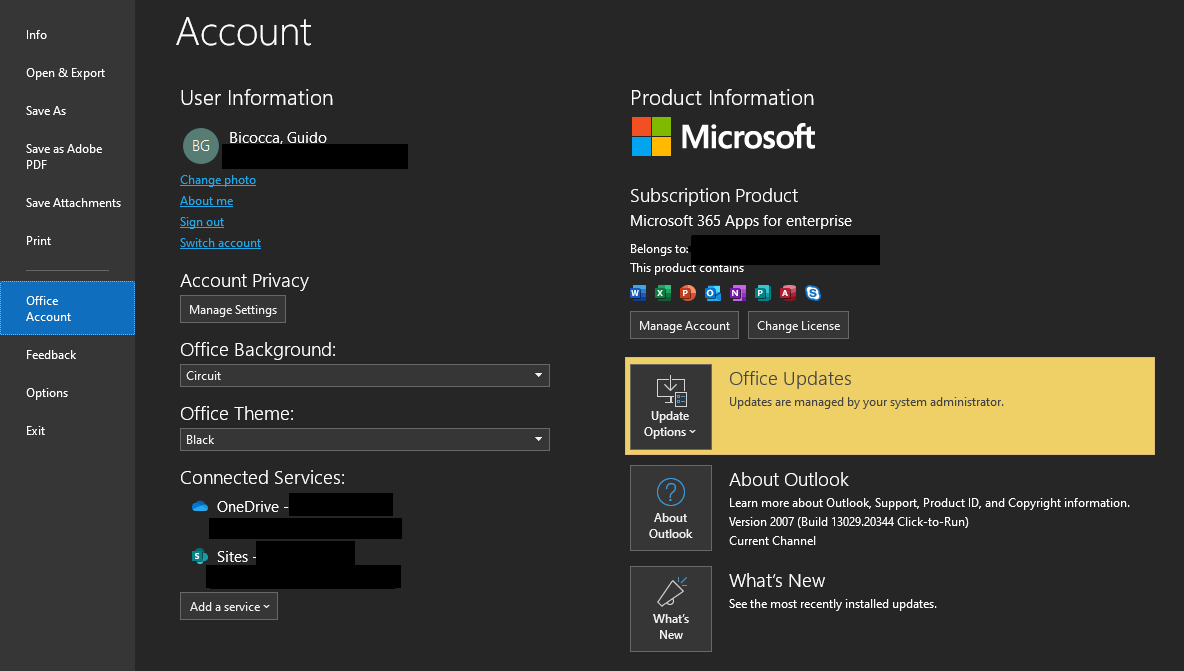Viewport: 1184px width, 671px height.
Task: Click the "Sites -" service label
Action: 236,556
